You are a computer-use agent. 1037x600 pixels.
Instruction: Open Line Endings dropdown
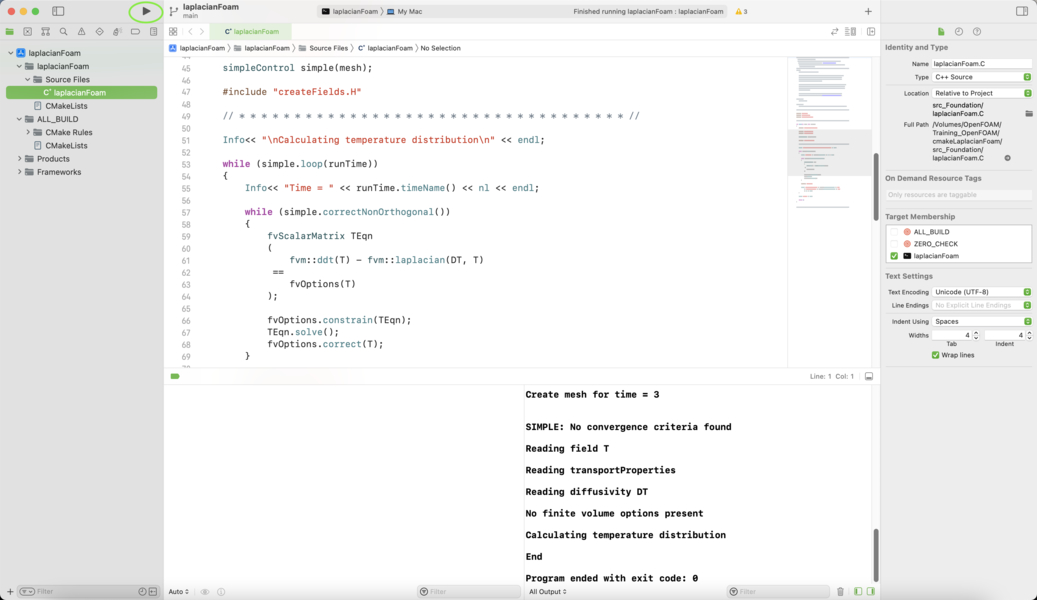tap(981, 306)
